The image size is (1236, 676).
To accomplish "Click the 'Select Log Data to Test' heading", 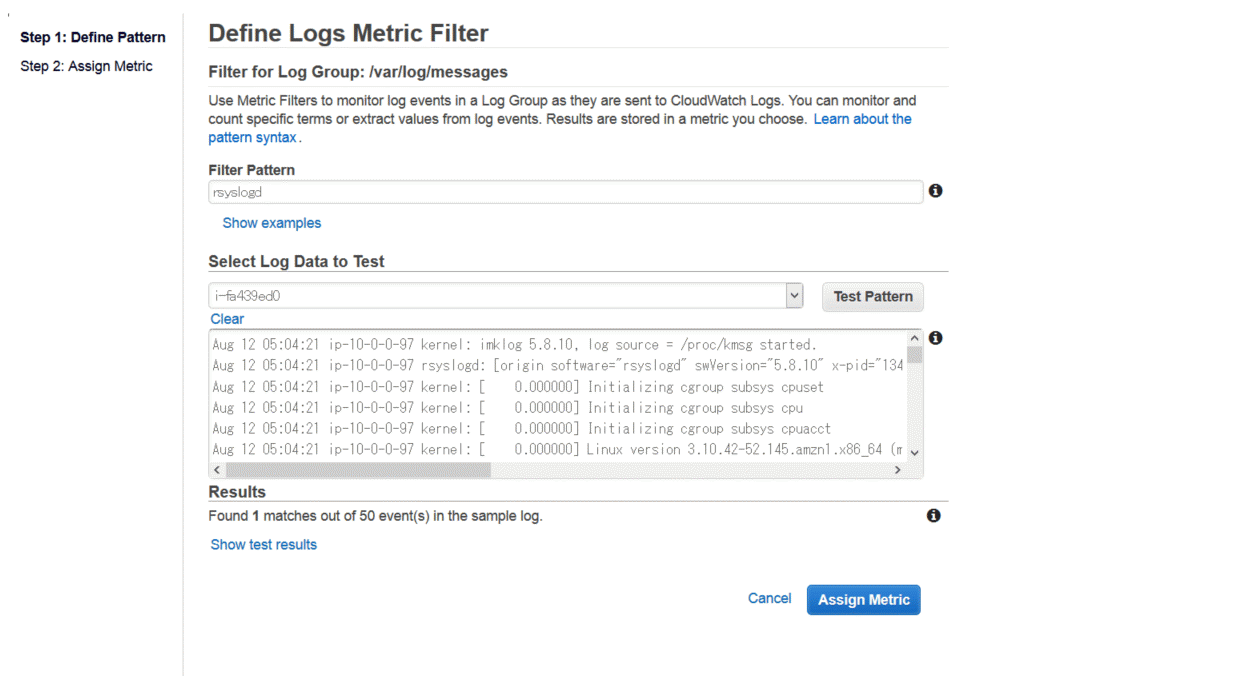I will click(x=296, y=261).
